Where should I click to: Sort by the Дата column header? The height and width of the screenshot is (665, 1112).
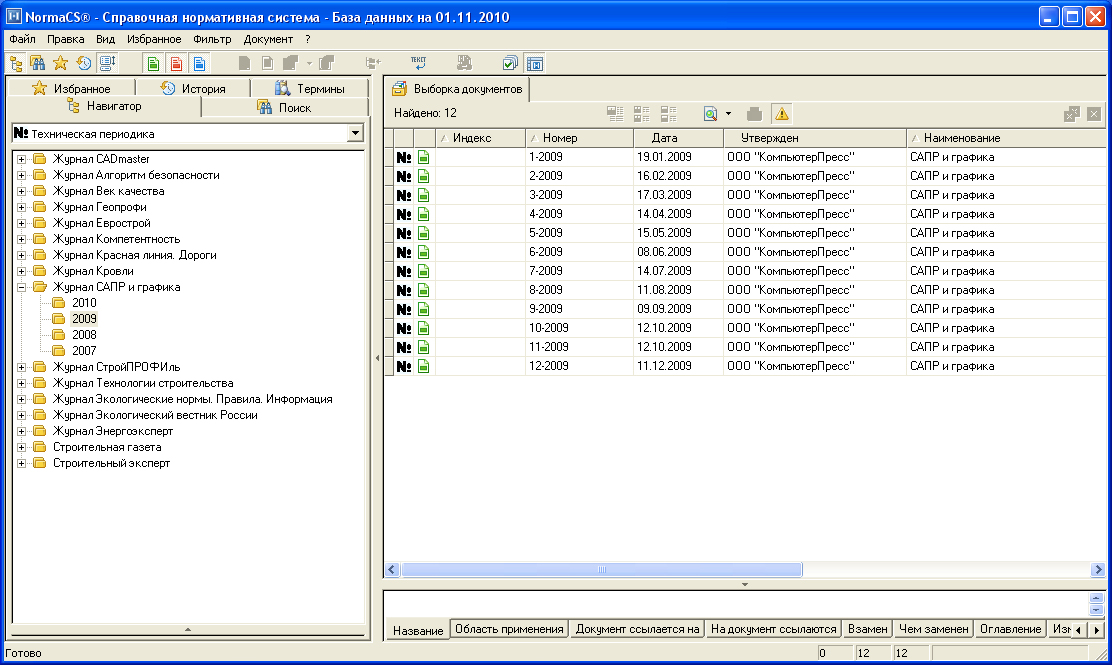coord(679,138)
